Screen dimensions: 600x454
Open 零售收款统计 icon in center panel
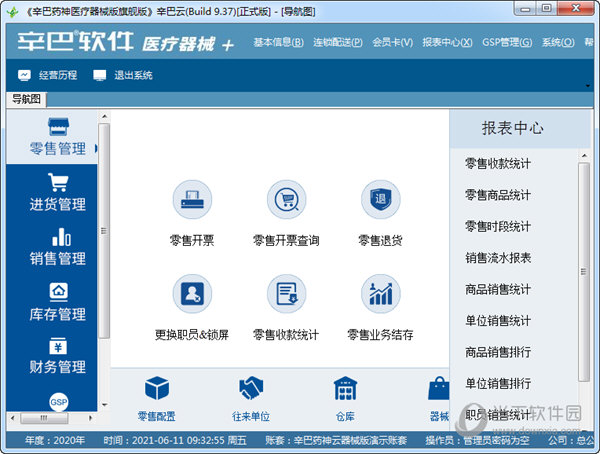(x=286, y=294)
